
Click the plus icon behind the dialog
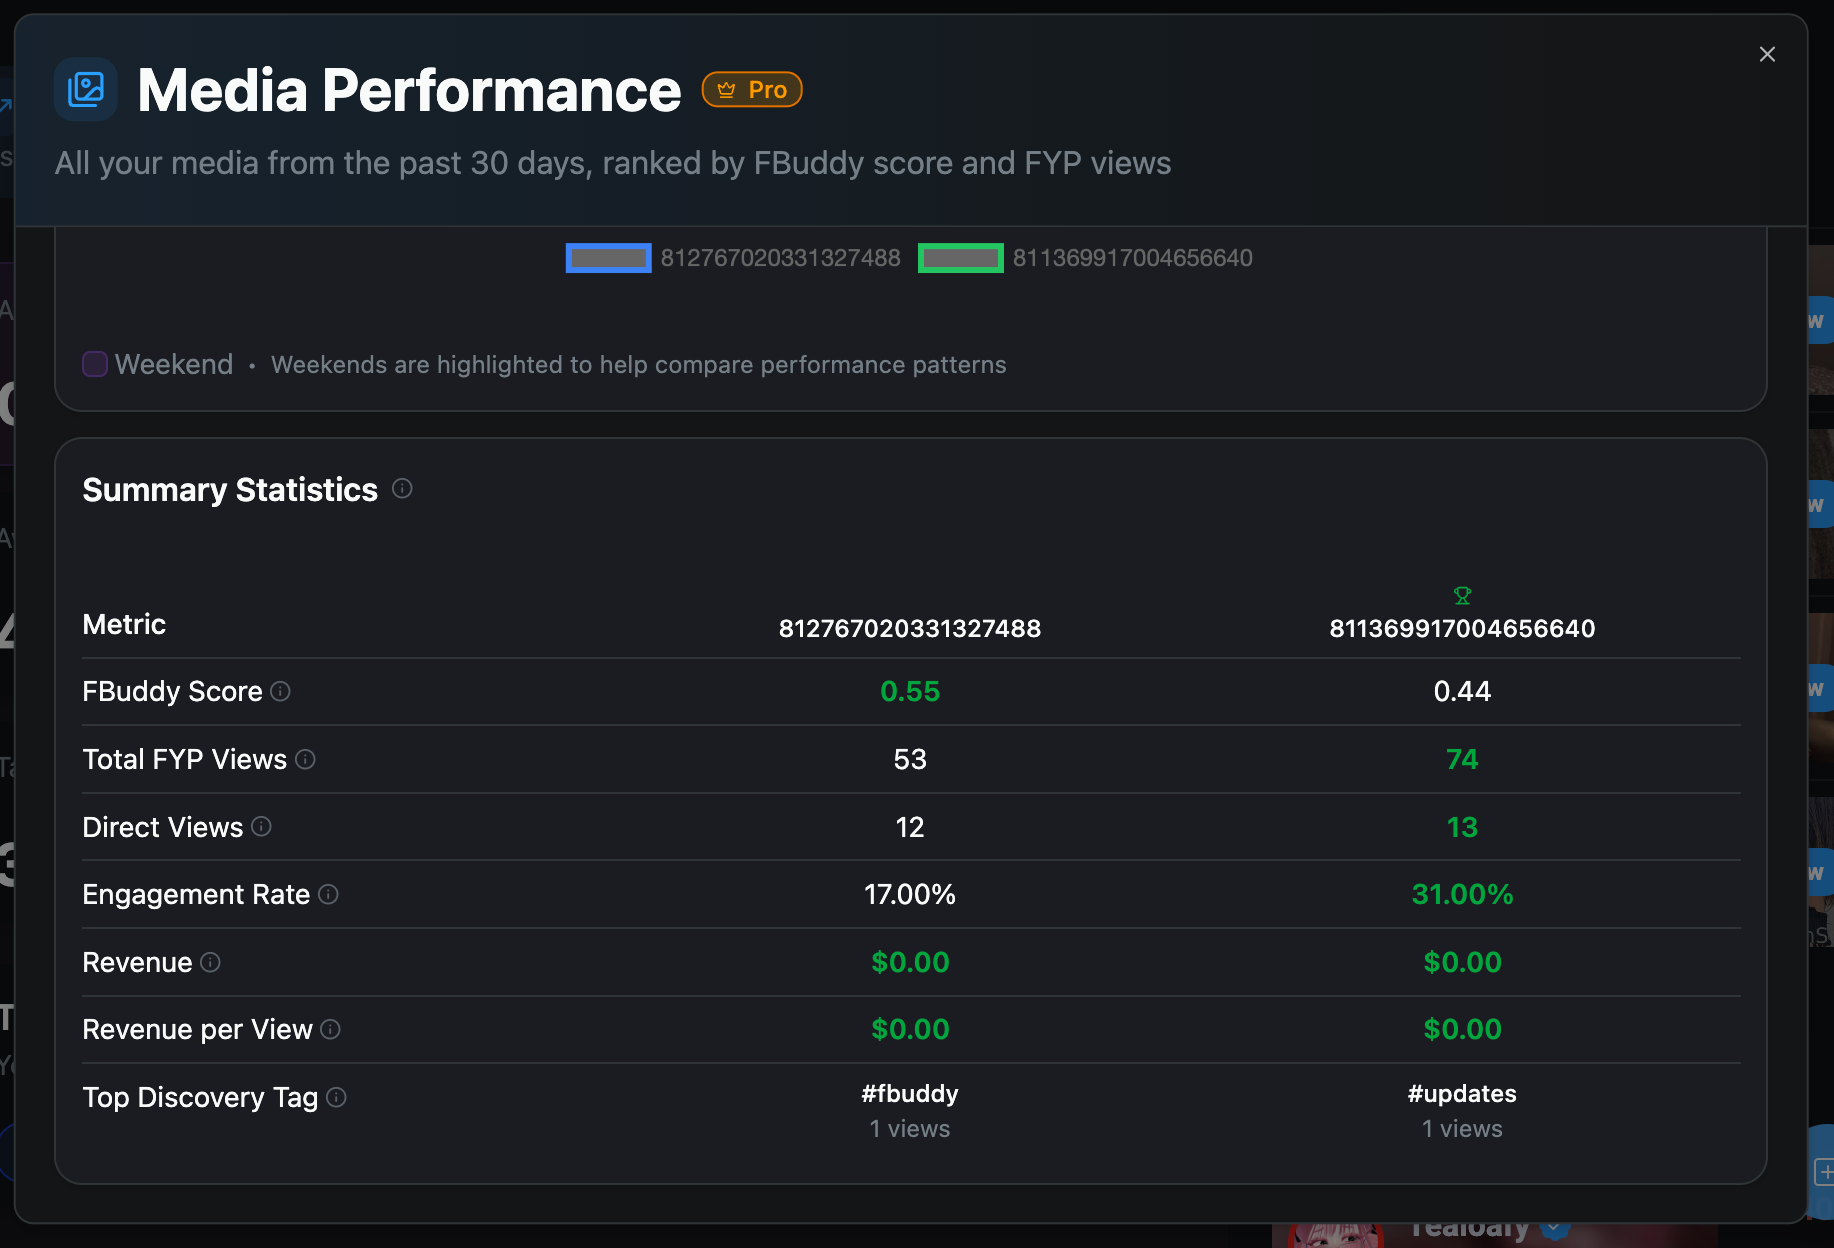tap(1824, 1172)
